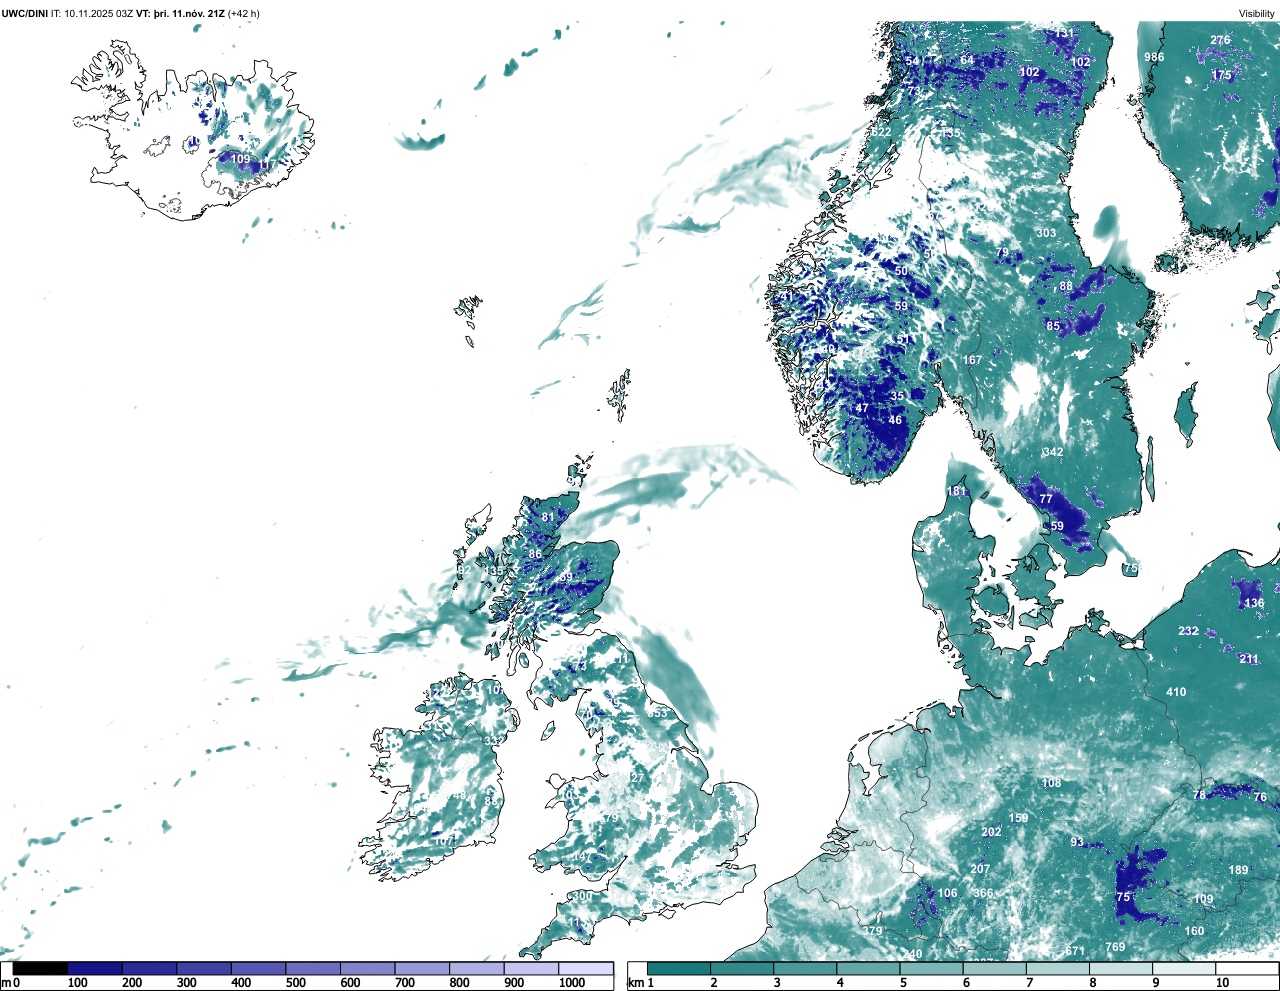Screen dimensions: 1280x991
Task: Click the black 0–100 m legend segment
Action: (41, 968)
